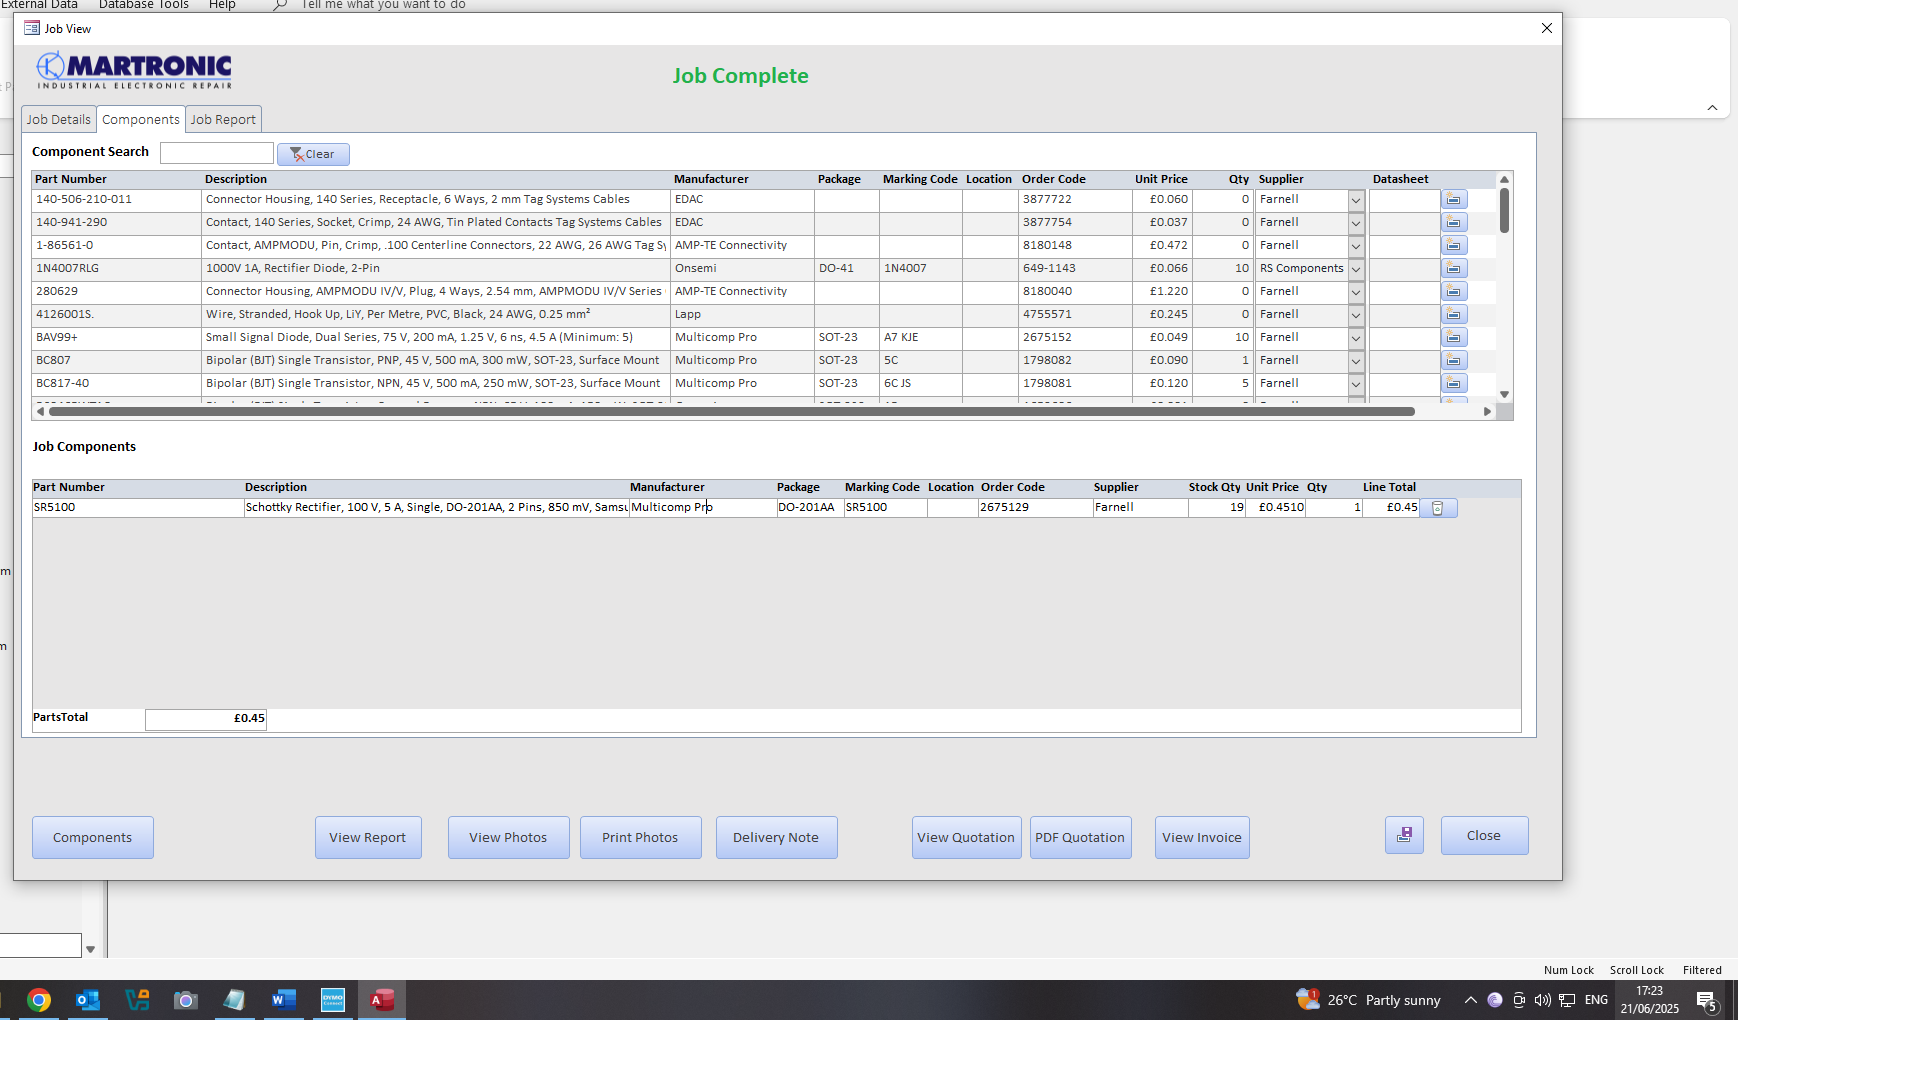Delete the SR5100 job component
The width and height of the screenshot is (1920, 1080).
(1438, 508)
